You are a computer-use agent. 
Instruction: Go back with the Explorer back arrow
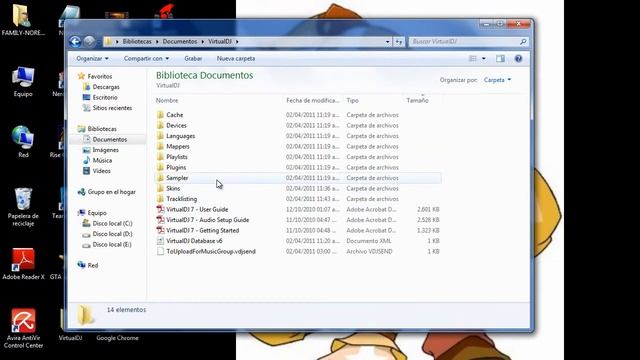click(75, 41)
